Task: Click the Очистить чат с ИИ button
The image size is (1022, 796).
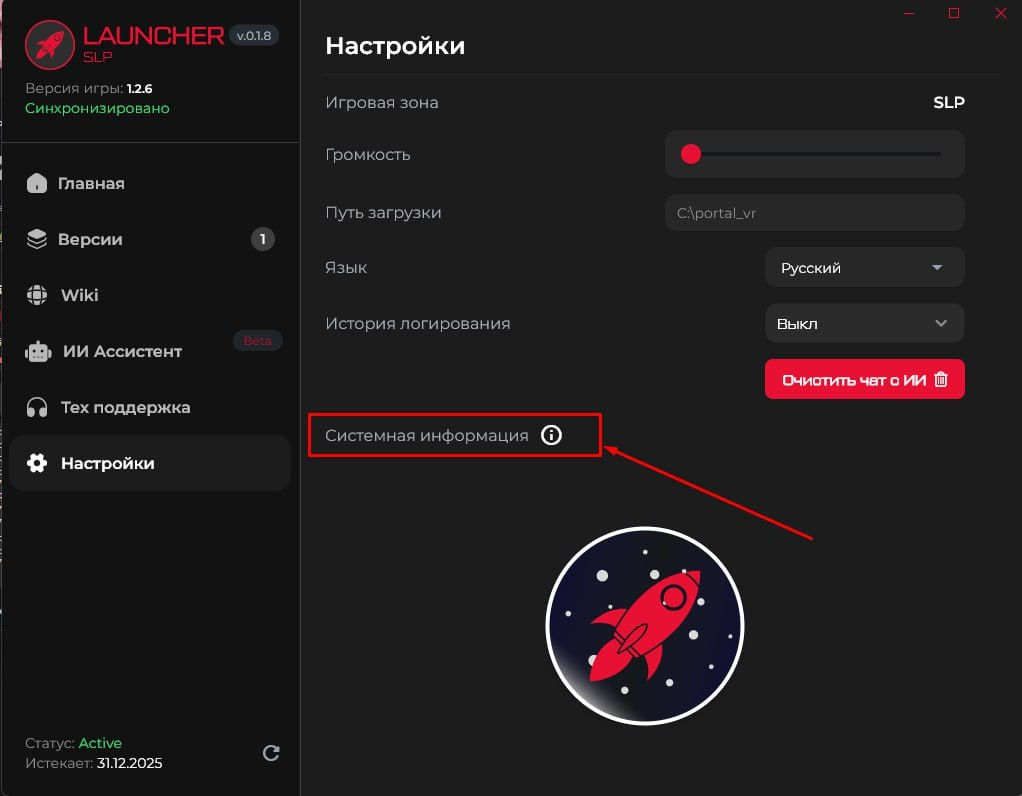Action: tap(864, 379)
